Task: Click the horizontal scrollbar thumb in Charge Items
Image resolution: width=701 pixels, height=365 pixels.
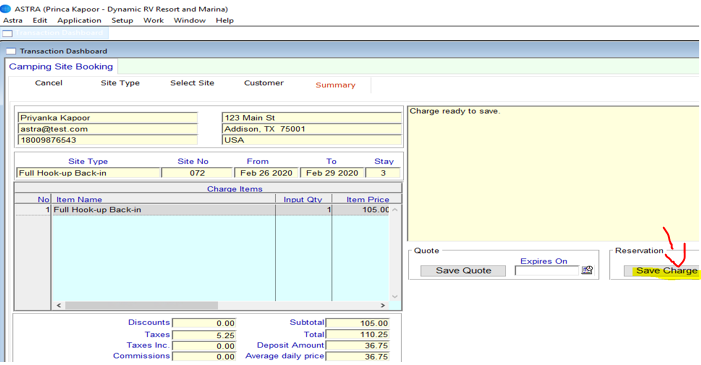Action: pyautogui.click(x=141, y=306)
